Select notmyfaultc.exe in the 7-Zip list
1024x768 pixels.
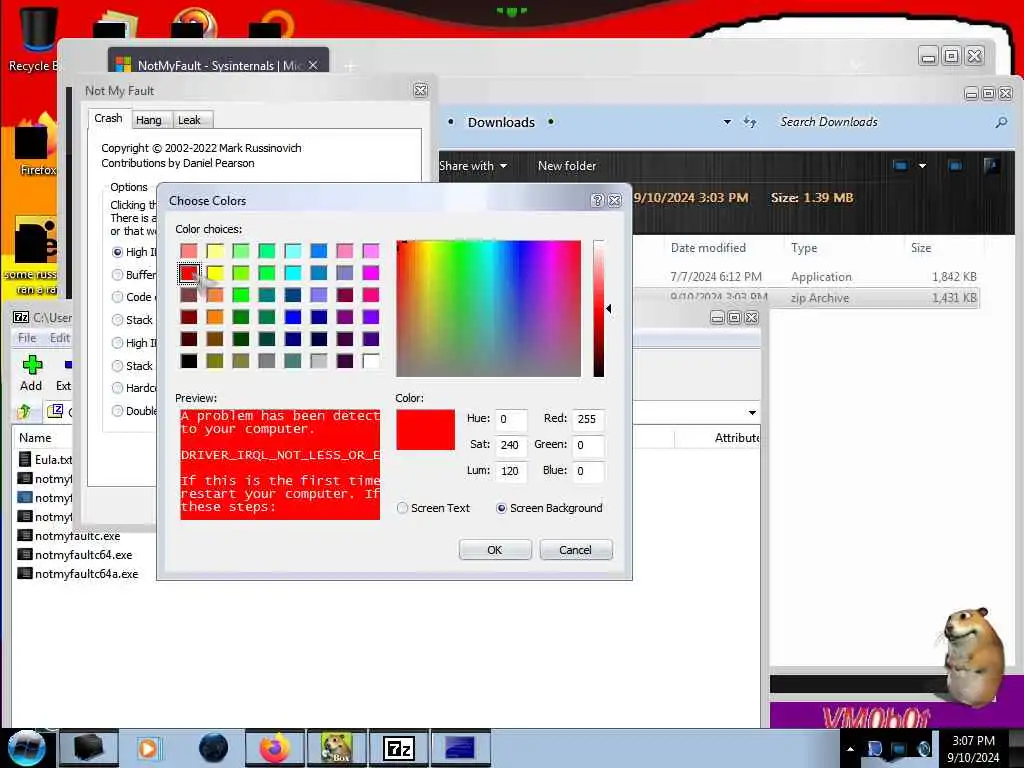pos(69,536)
